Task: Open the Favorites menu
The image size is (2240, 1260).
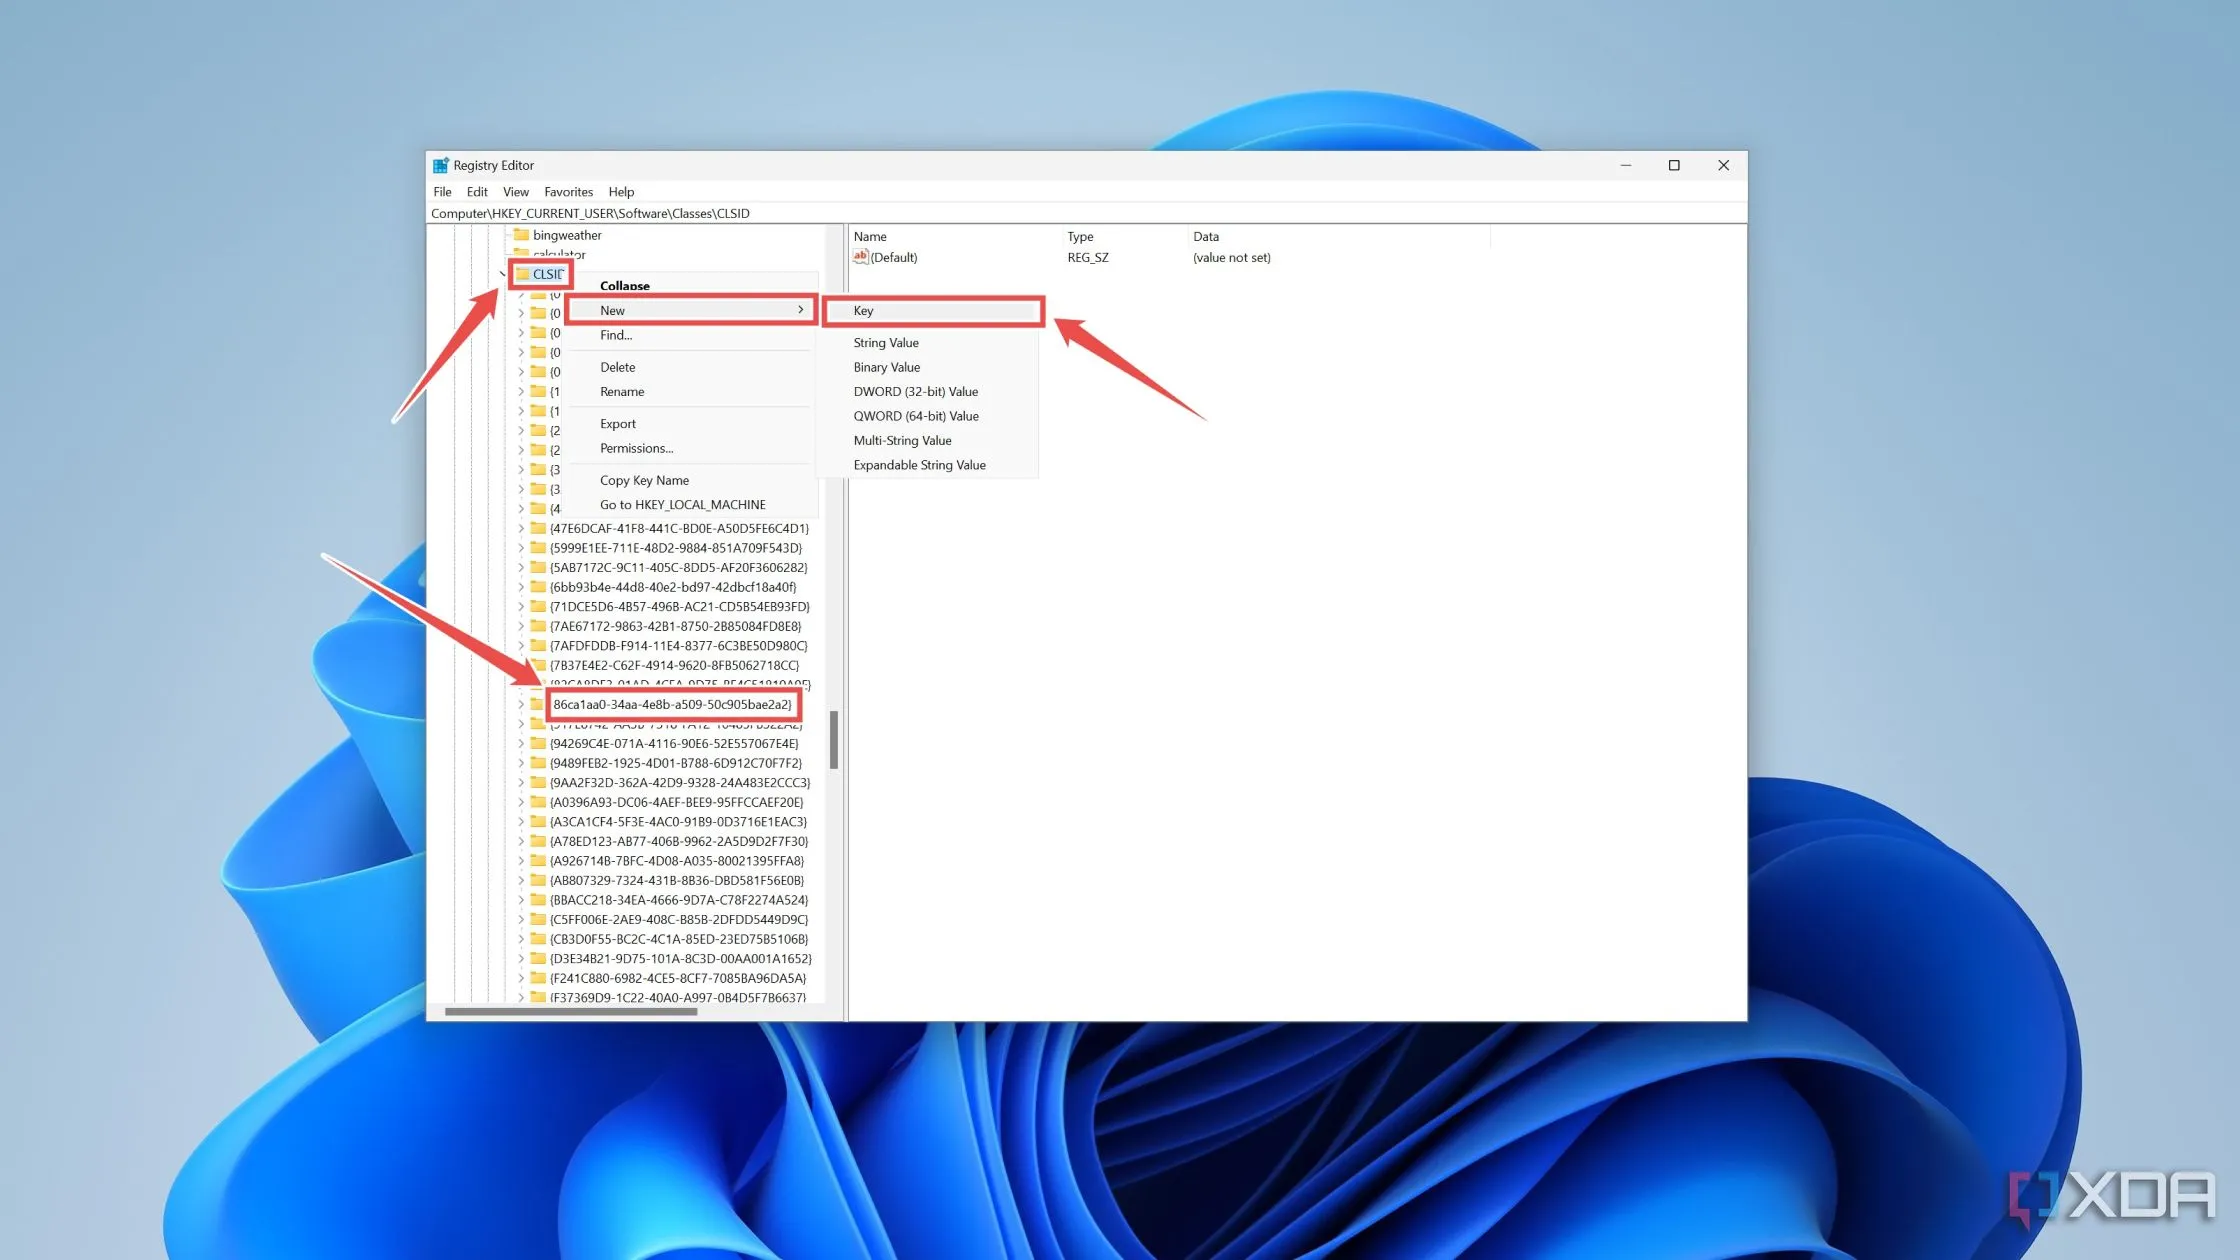Action: 568,192
